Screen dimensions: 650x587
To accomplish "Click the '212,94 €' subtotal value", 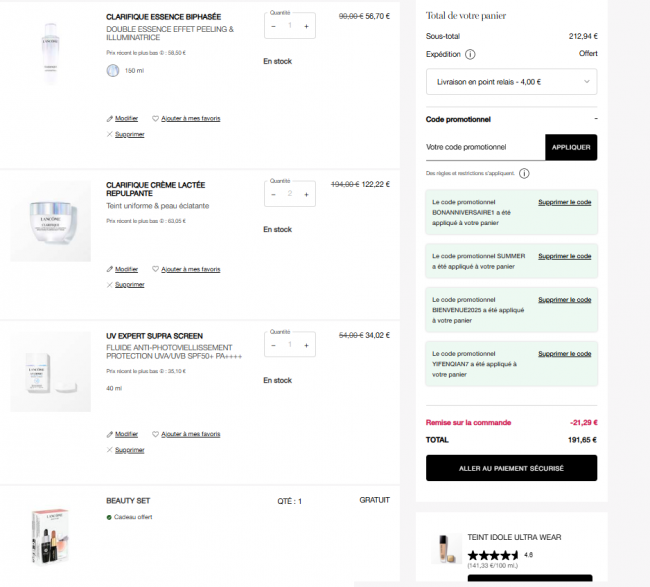I will (x=583, y=36).
